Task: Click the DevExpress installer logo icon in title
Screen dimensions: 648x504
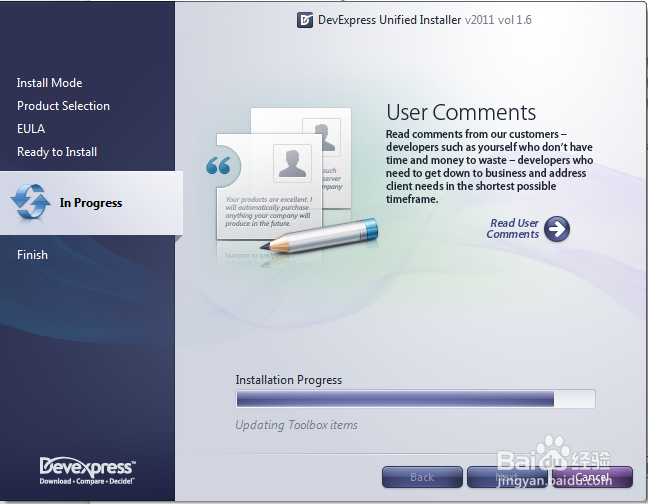Action: [305, 20]
